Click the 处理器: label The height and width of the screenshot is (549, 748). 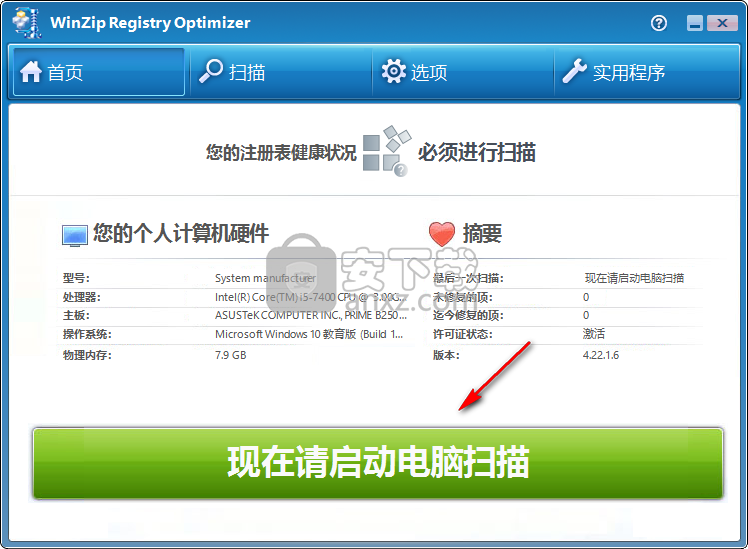click(x=82, y=297)
